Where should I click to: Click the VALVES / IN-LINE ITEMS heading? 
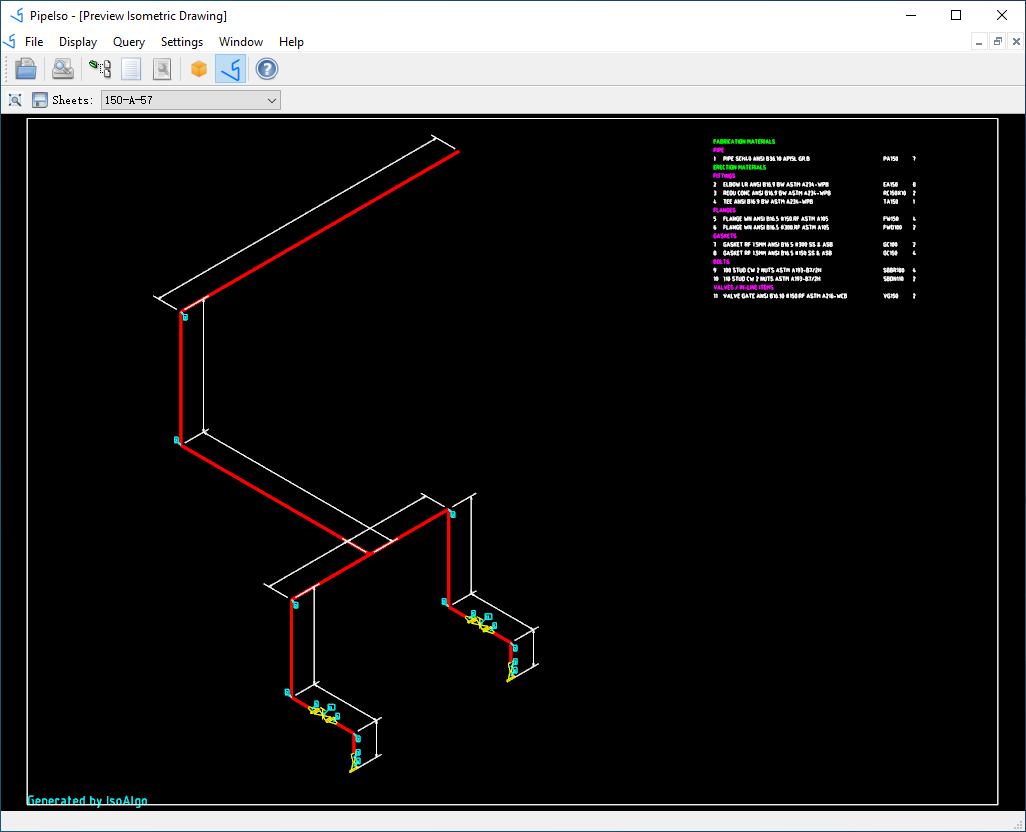743,287
